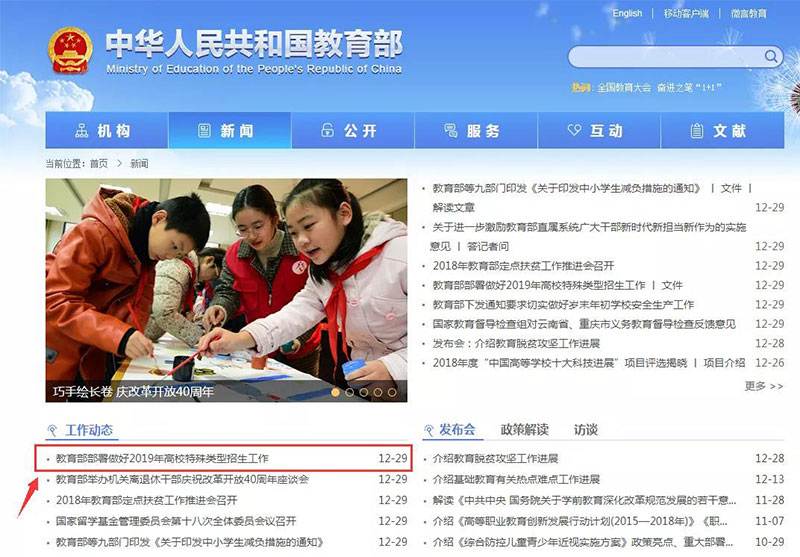Open the 微言教育 link
800x557 pixels.
pos(748,13)
